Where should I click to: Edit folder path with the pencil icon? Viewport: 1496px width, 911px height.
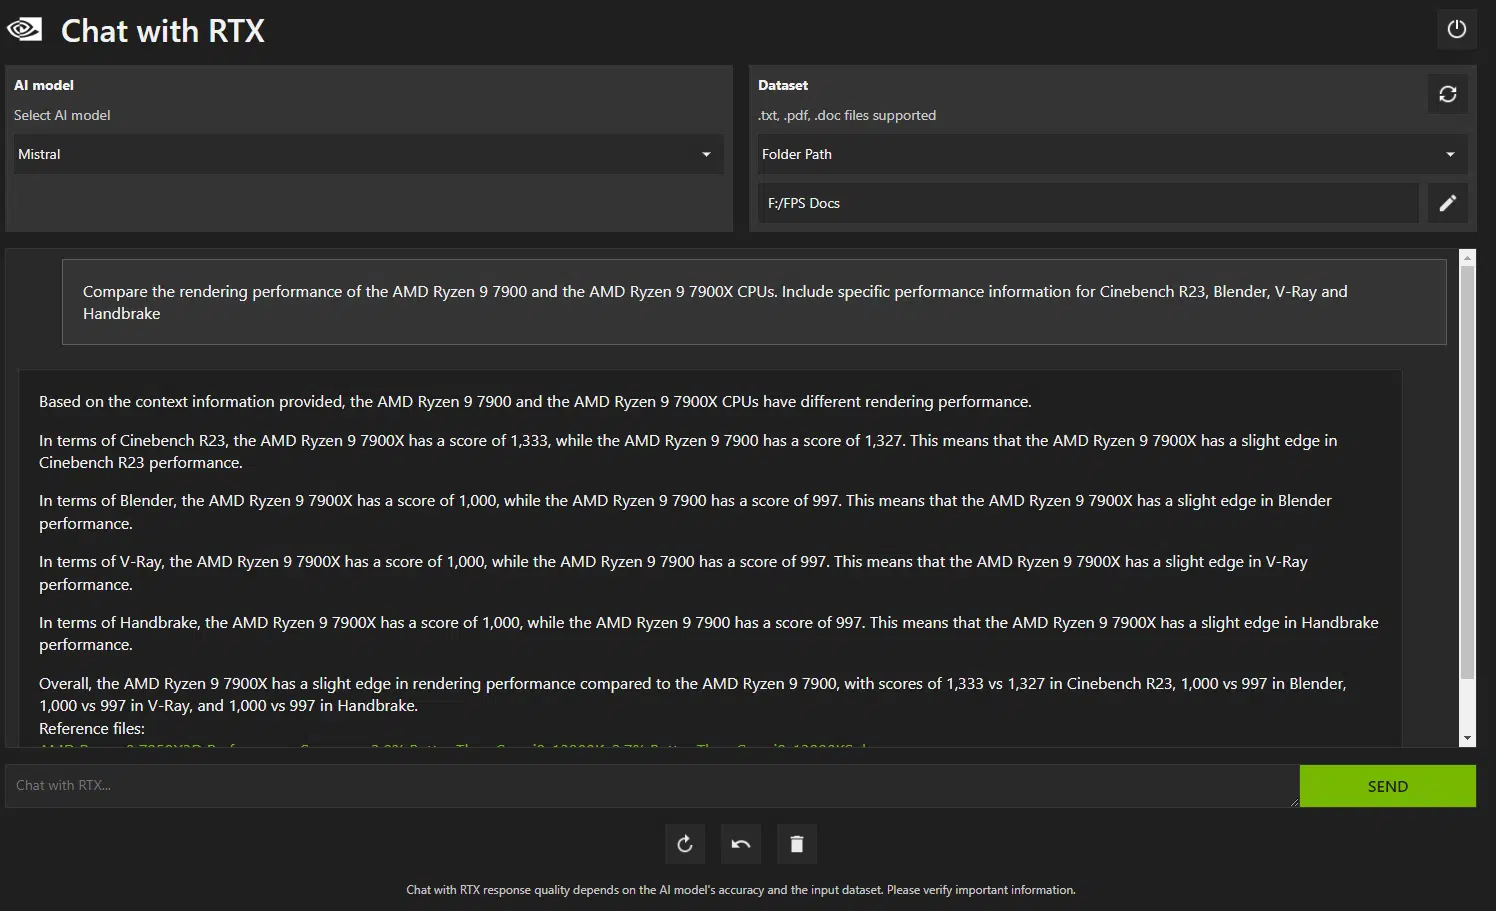click(1447, 203)
